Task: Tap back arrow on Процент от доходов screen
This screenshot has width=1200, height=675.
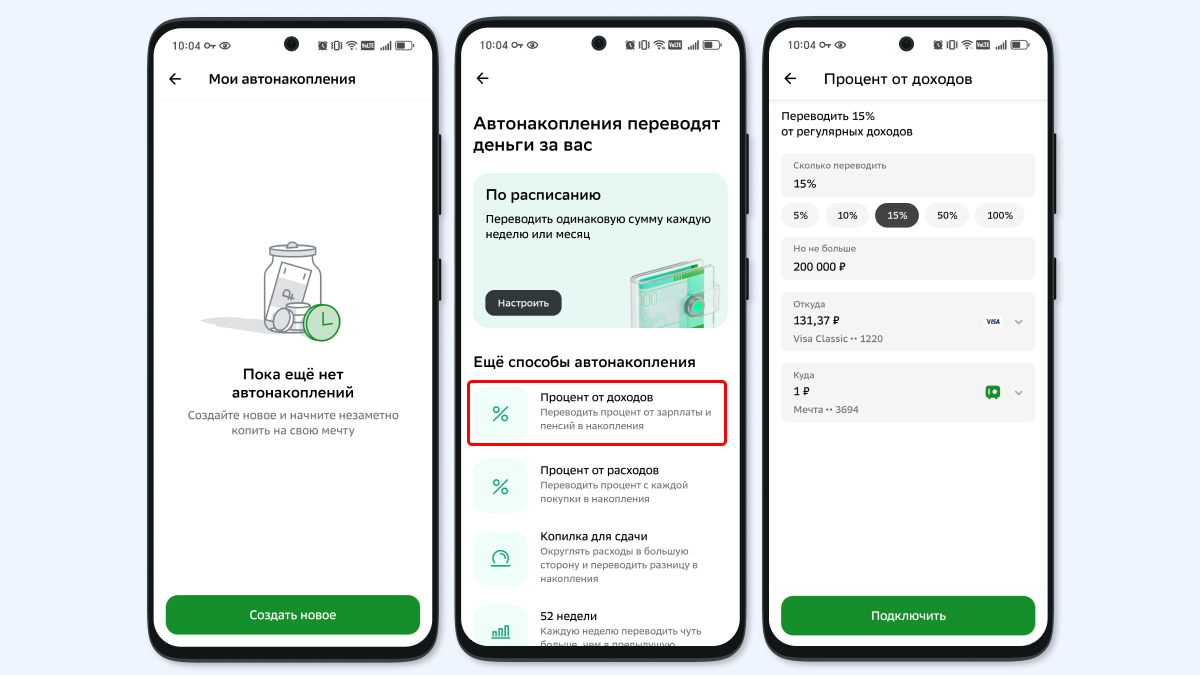Action: click(790, 79)
